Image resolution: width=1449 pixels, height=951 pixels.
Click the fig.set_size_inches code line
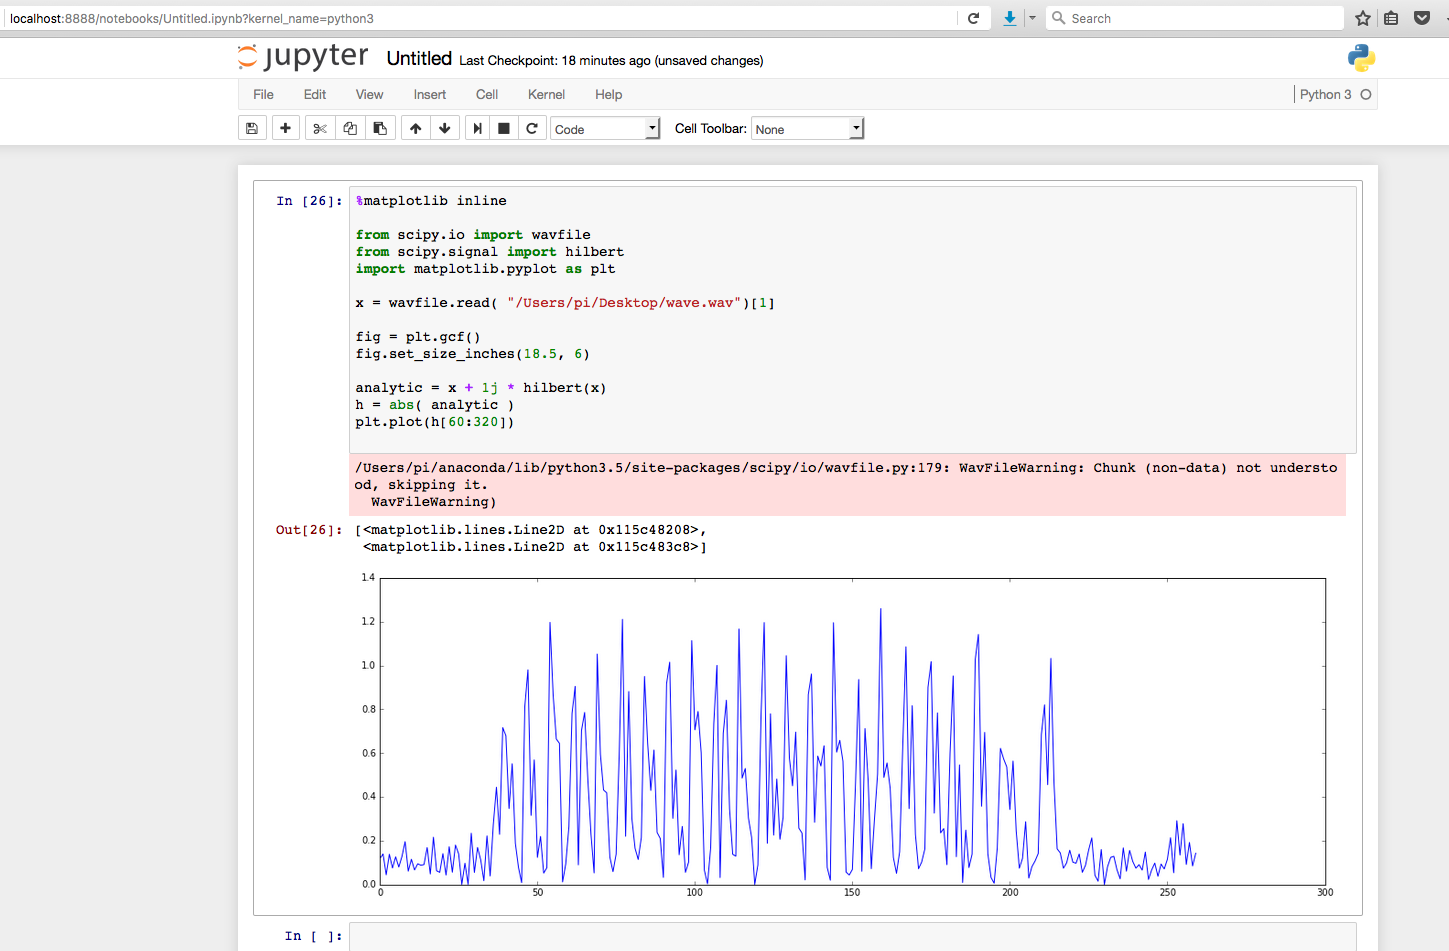(472, 354)
